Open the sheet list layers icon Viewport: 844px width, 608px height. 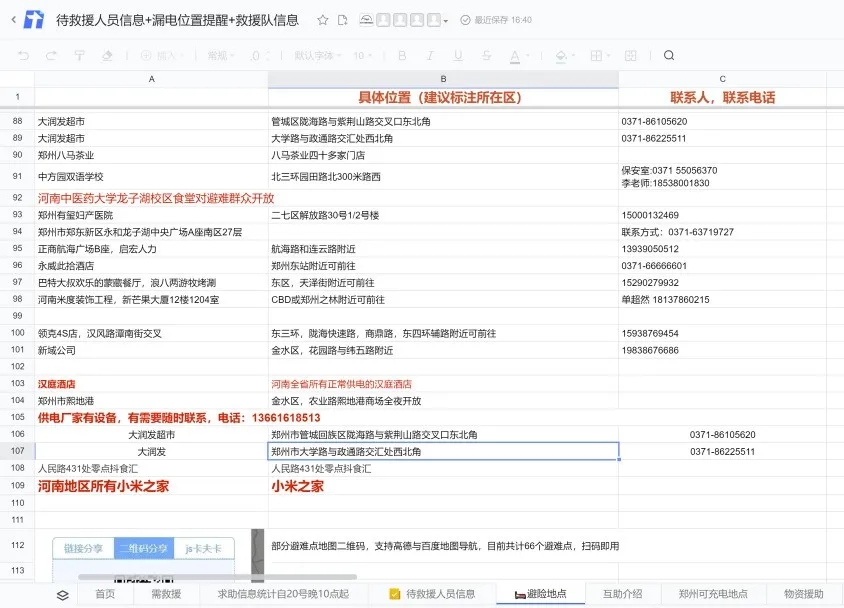point(62,595)
